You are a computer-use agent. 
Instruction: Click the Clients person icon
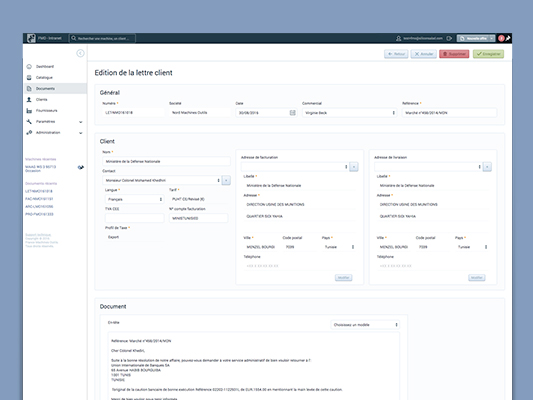tap(29, 100)
